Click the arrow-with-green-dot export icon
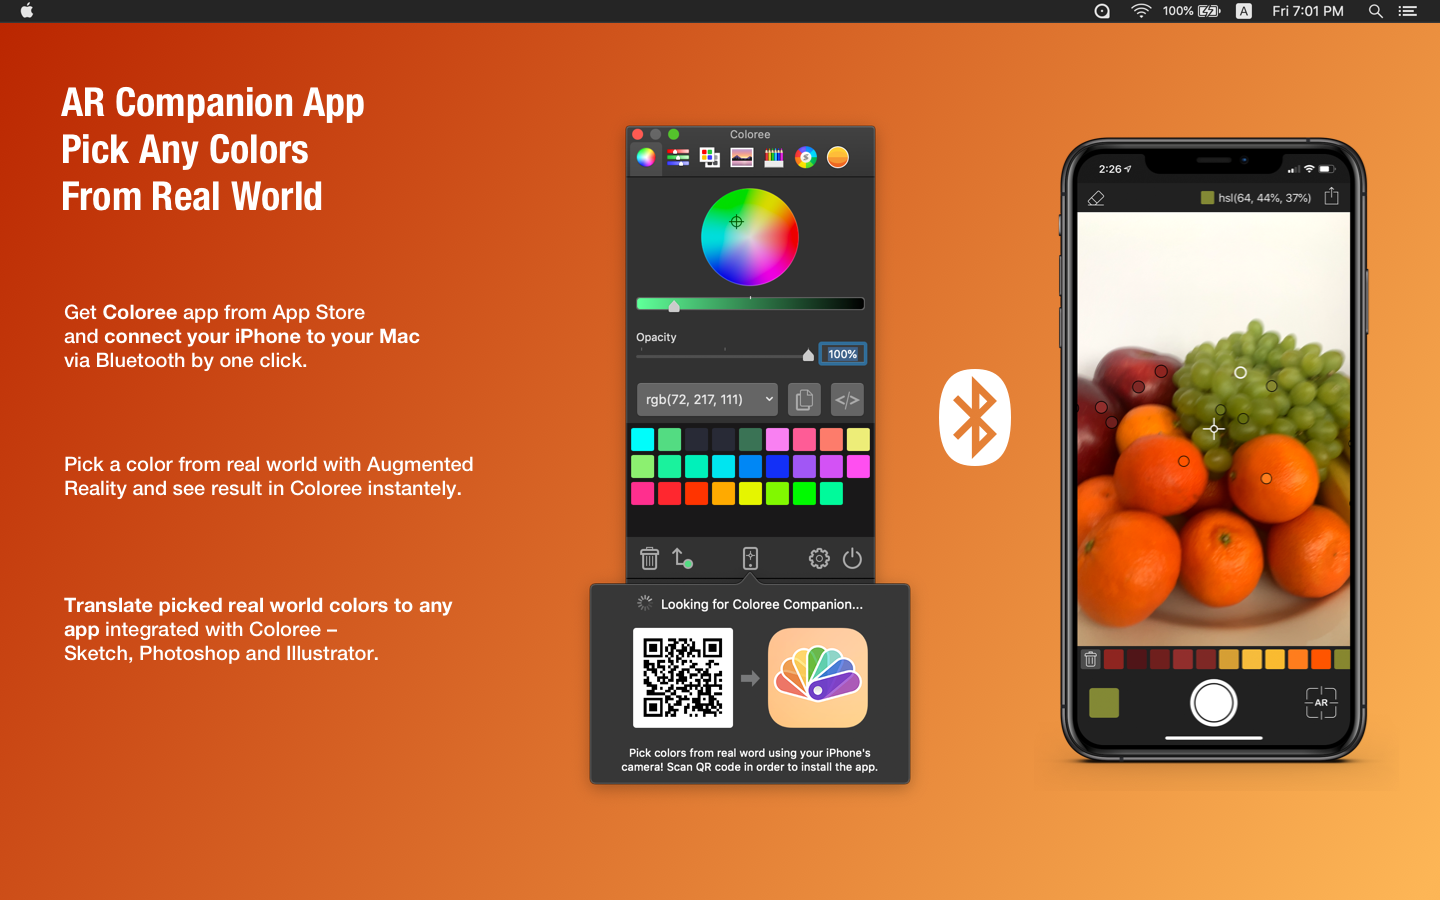The image size is (1440, 900). [683, 558]
